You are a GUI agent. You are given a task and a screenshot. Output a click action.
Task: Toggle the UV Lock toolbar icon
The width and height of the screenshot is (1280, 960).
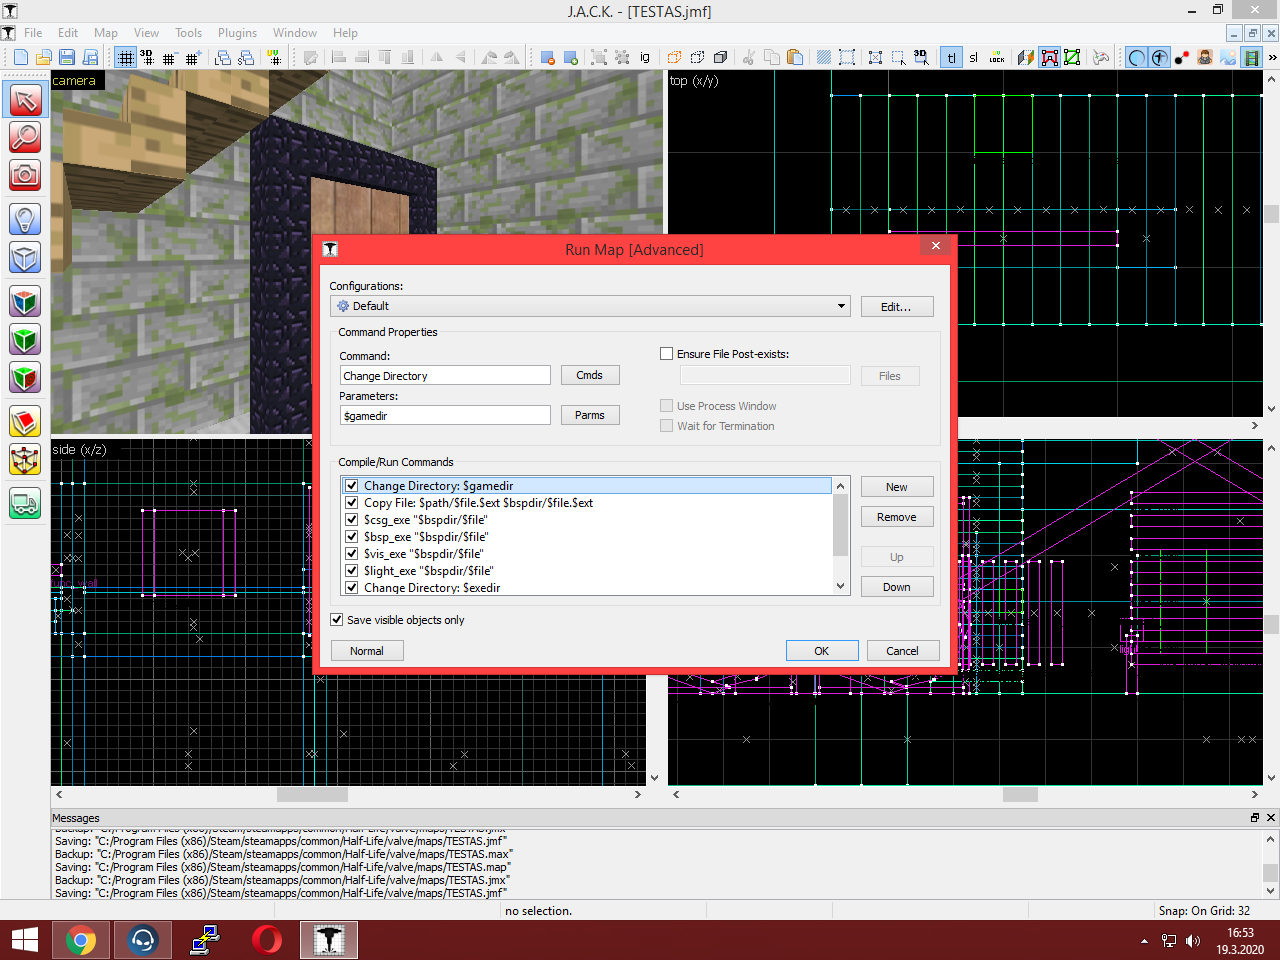[997, 57]
